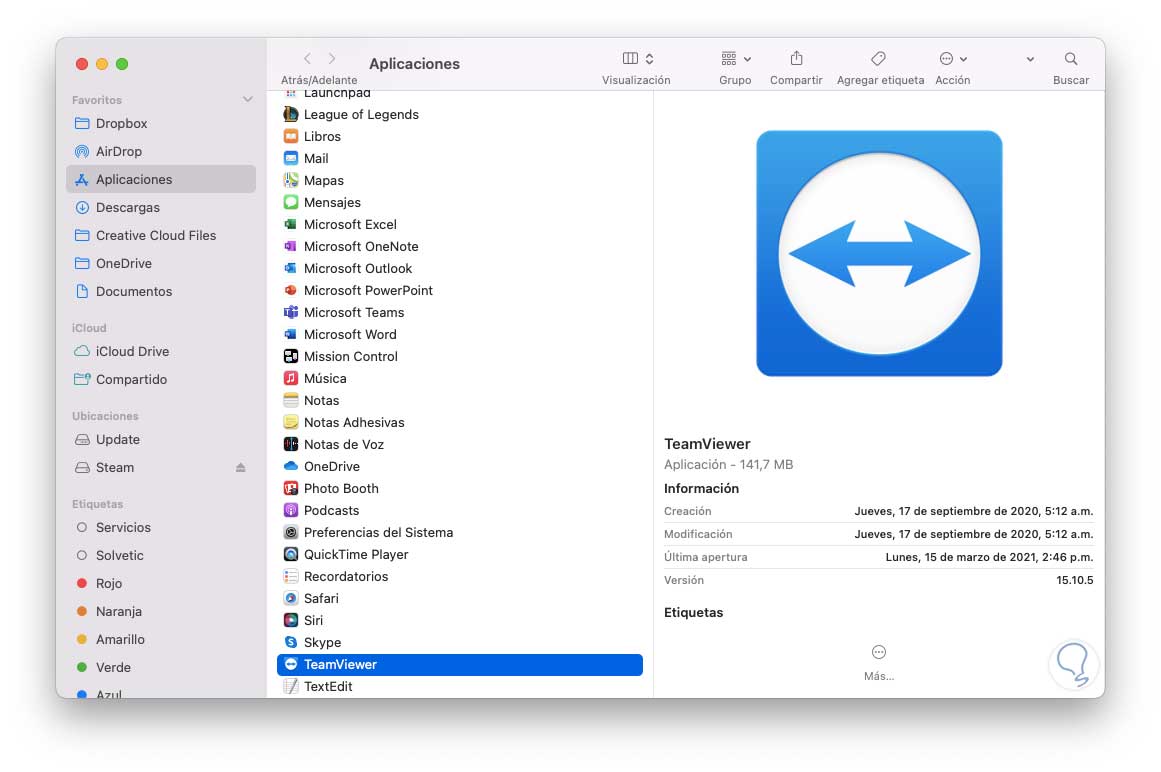Expand the toolbar overflow chevron
Image resolution: width=1161 pixels, height=772 pixels.
(1030, 59)
